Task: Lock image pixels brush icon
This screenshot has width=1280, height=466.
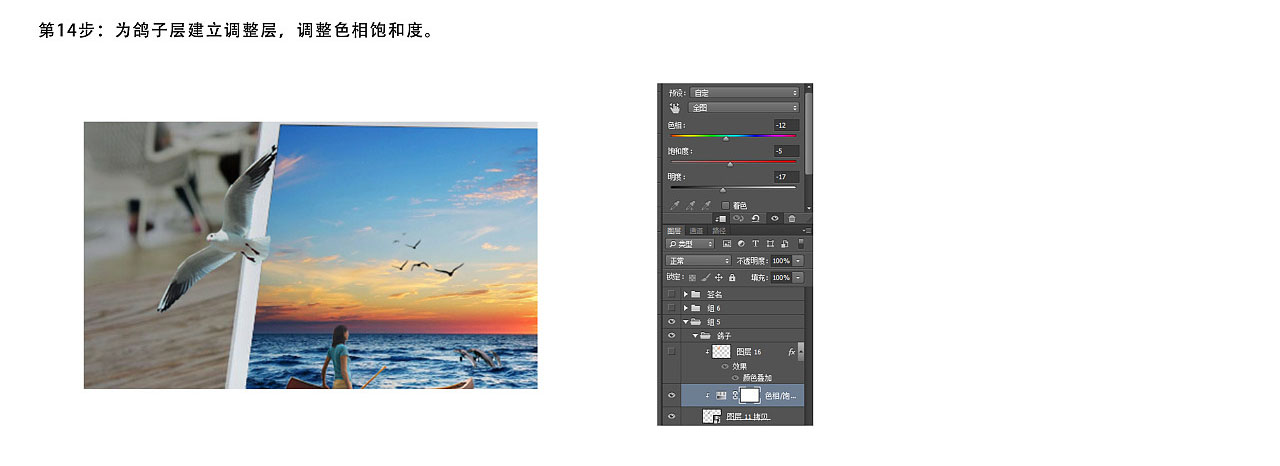Action: 705,277
